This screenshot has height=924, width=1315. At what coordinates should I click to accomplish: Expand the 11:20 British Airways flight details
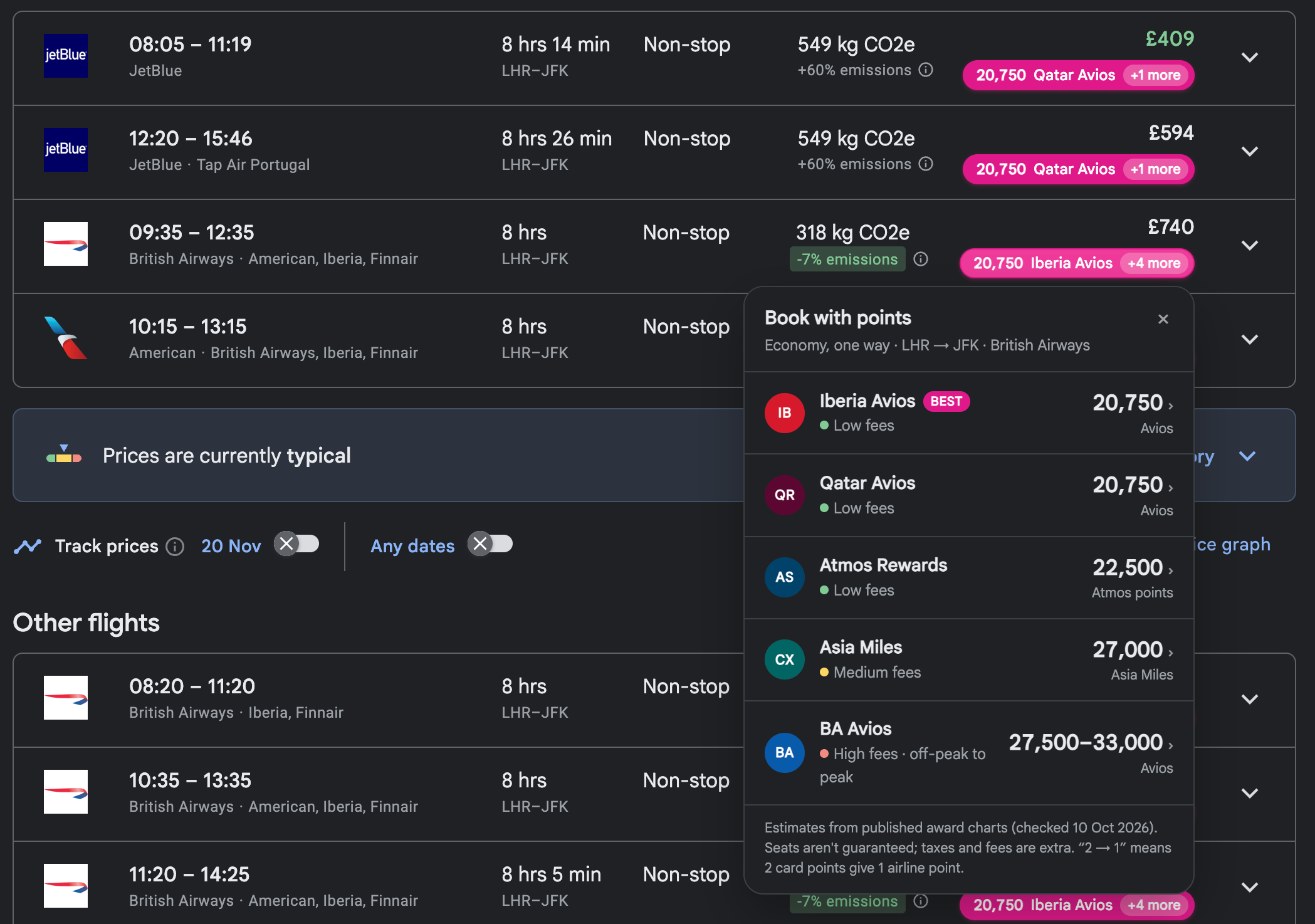[1250, 887]
